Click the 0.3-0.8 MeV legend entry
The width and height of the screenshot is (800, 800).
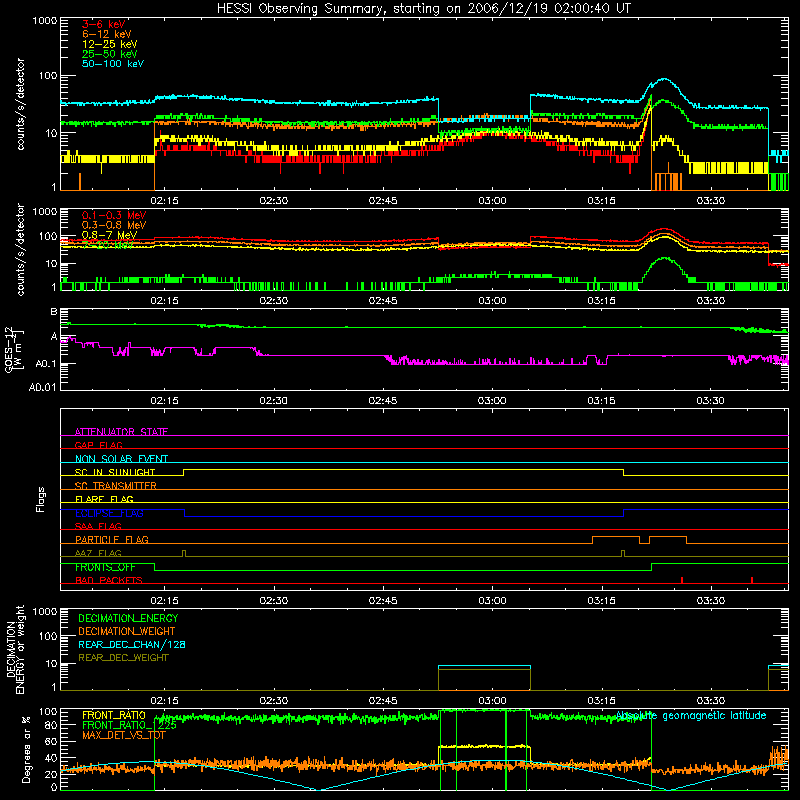click(x=114, y=225)
